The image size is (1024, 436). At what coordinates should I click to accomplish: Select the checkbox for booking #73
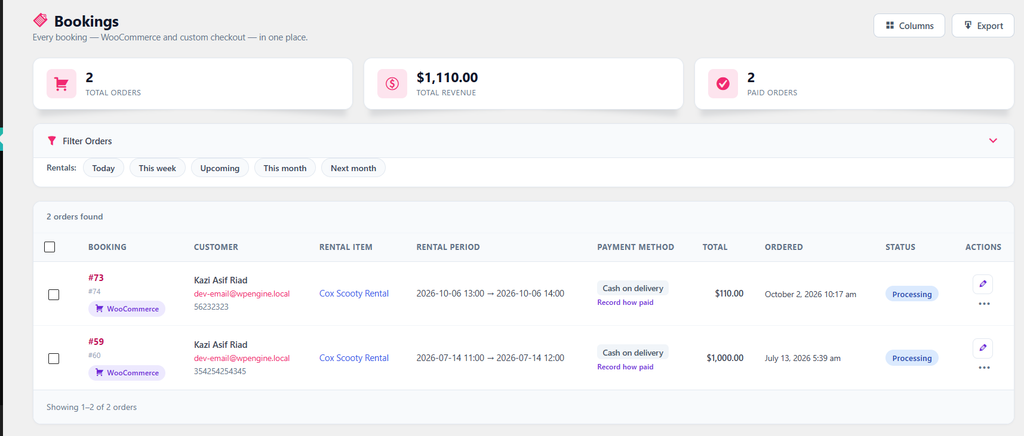click(54, 294)
